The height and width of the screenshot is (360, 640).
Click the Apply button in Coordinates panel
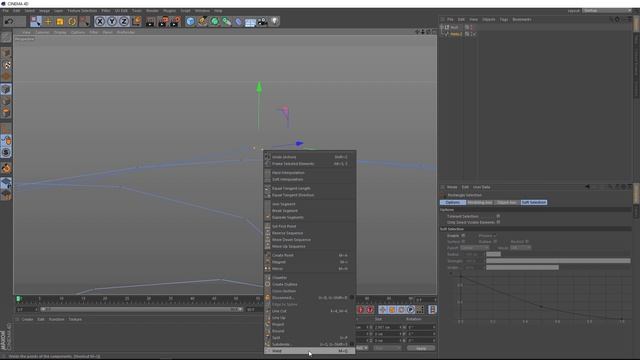pos(421,348)
